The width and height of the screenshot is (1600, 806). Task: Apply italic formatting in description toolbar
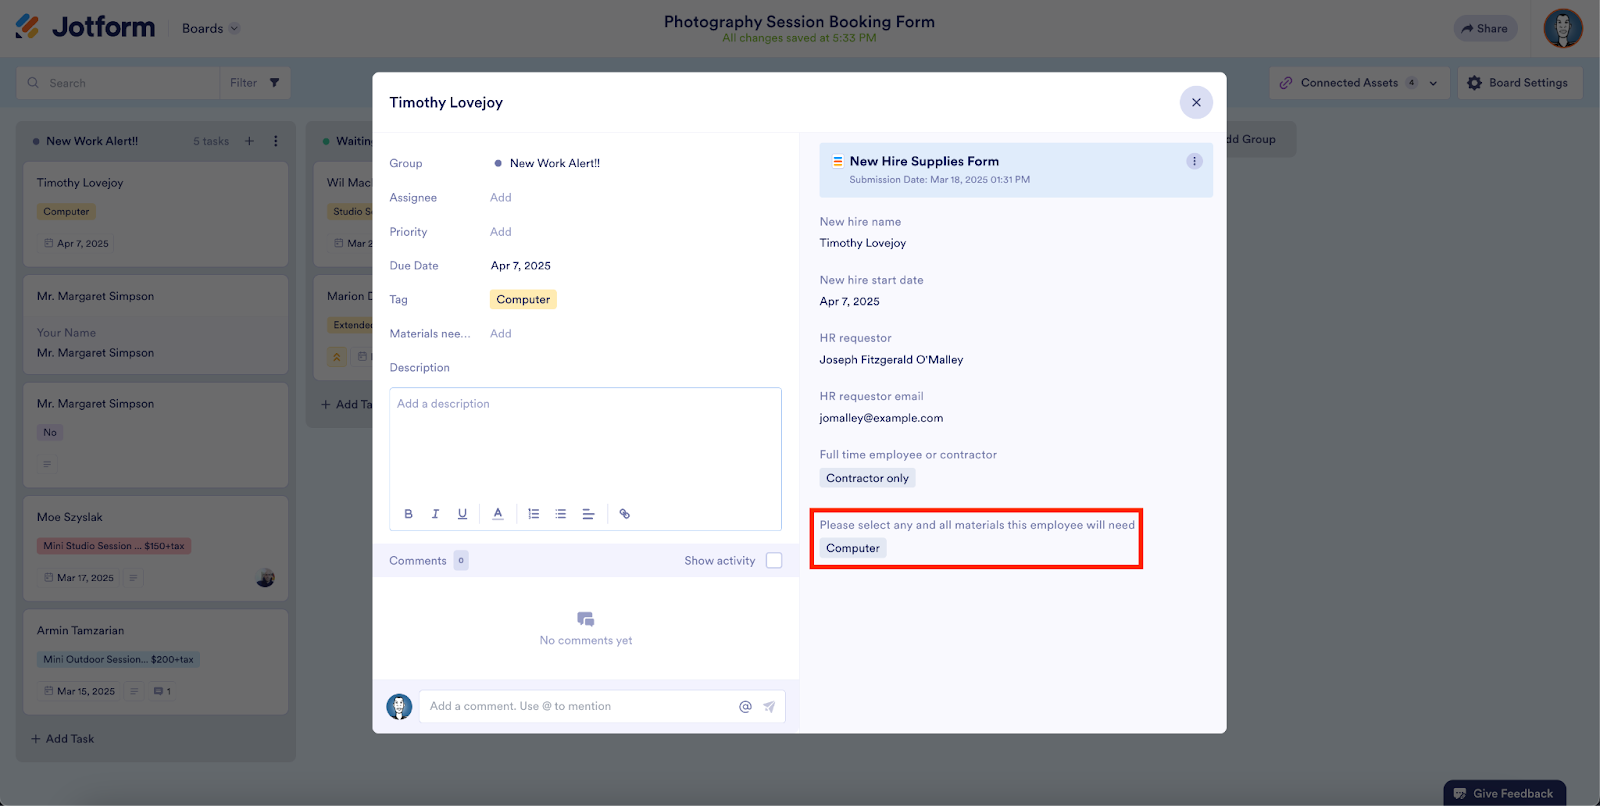(x=435, y=514)
